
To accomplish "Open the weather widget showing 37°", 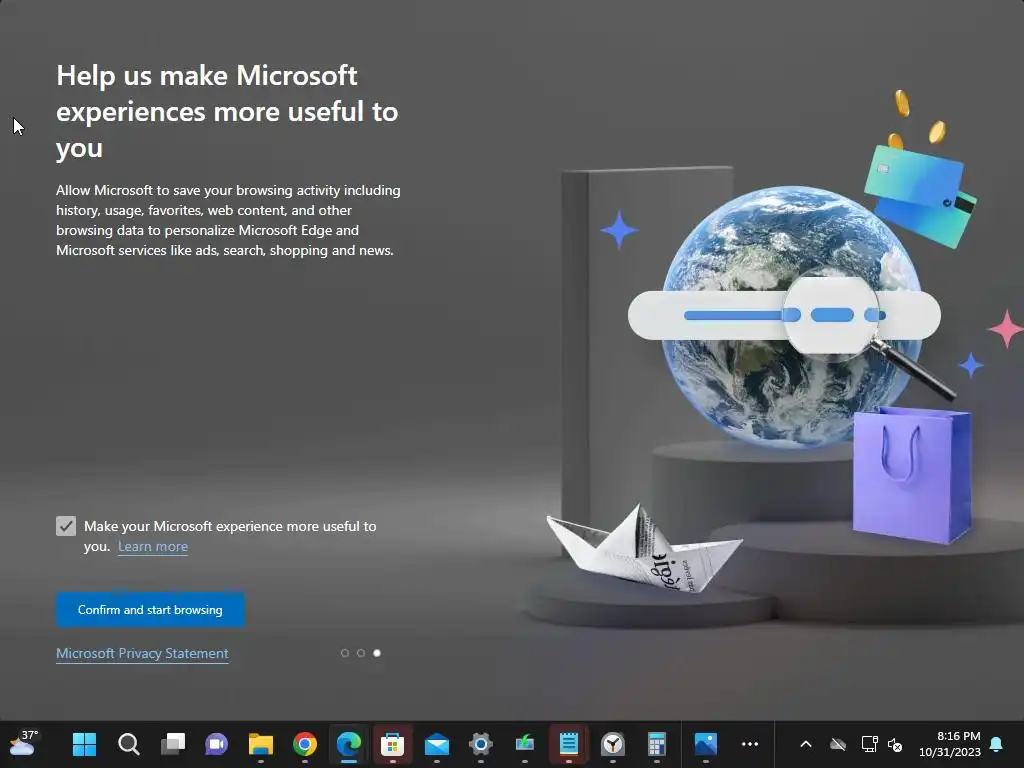I will tap(24, 743).
